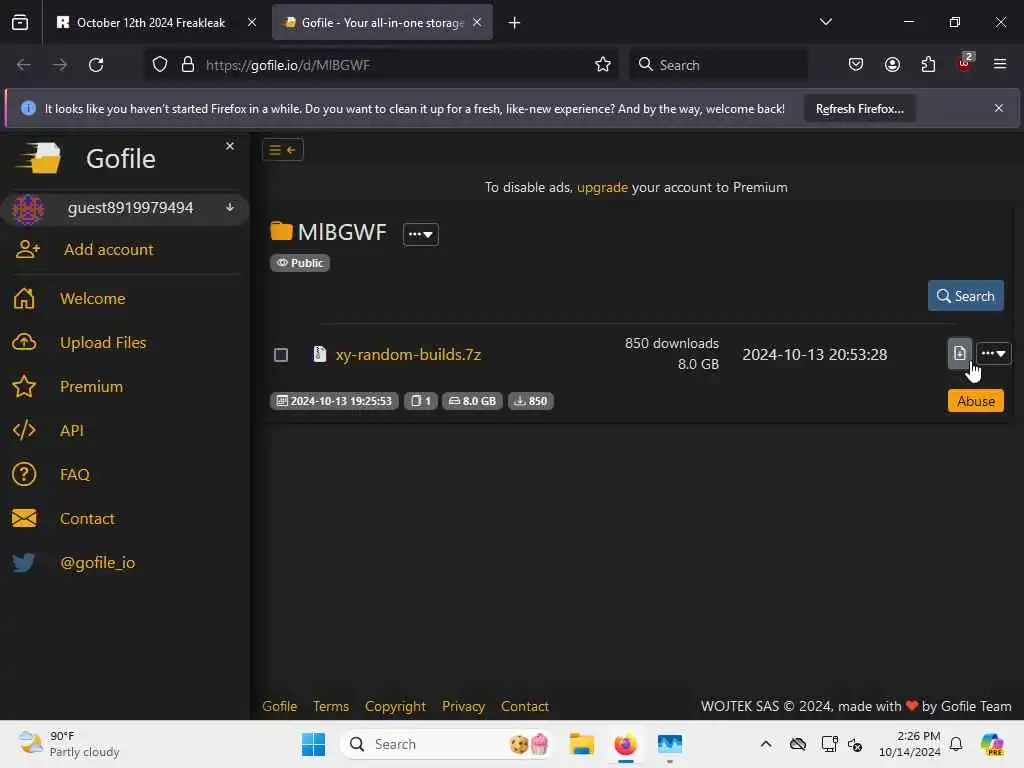This screenshot has height=768, width=1024.
Task: Click the Copyright footer link
Action: click(395, 706)
